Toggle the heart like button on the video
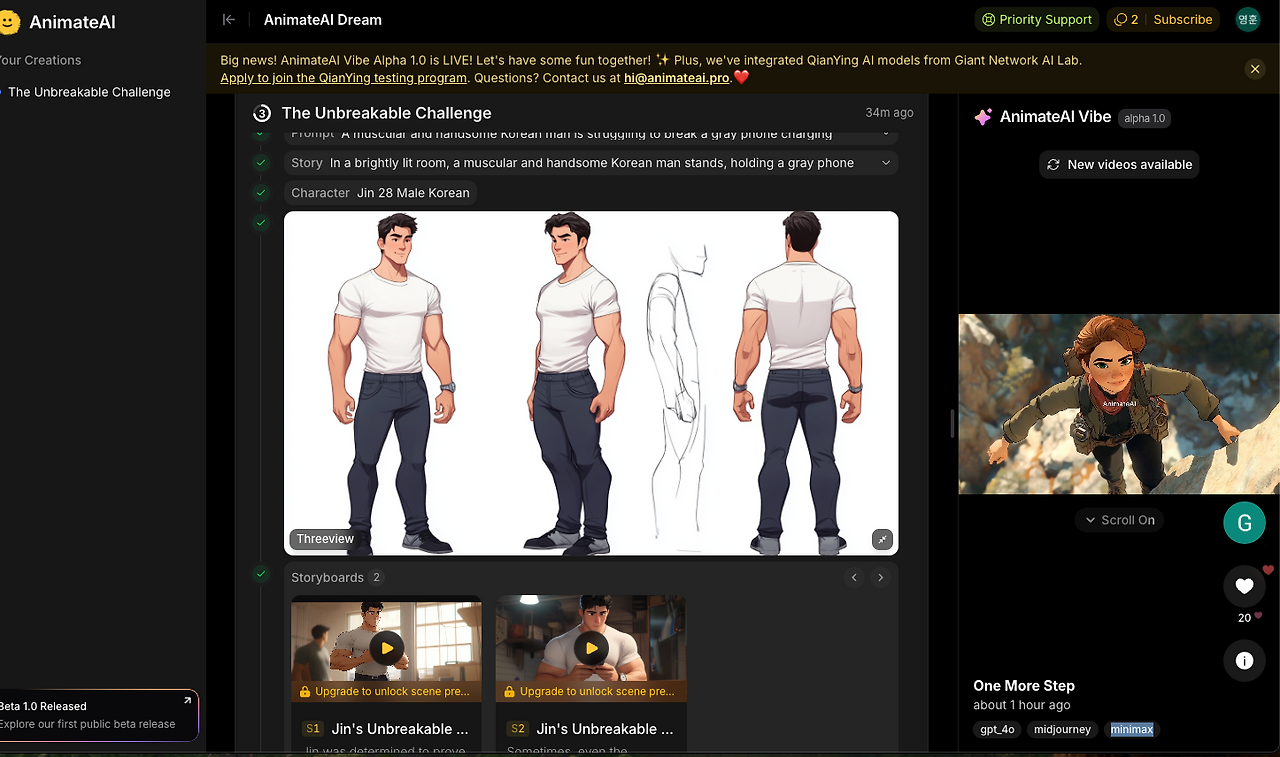 pos(1244,586)
